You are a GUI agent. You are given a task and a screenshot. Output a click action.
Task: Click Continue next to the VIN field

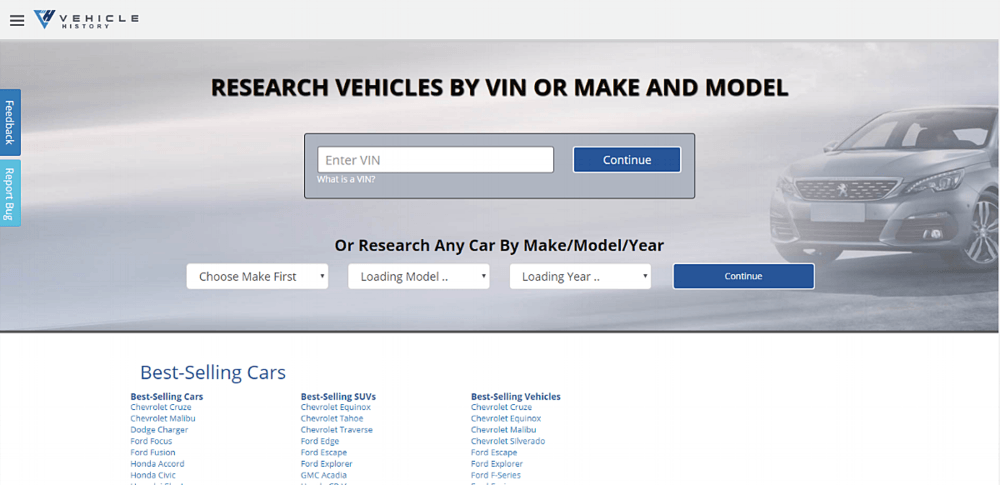(x=627, y=160)
